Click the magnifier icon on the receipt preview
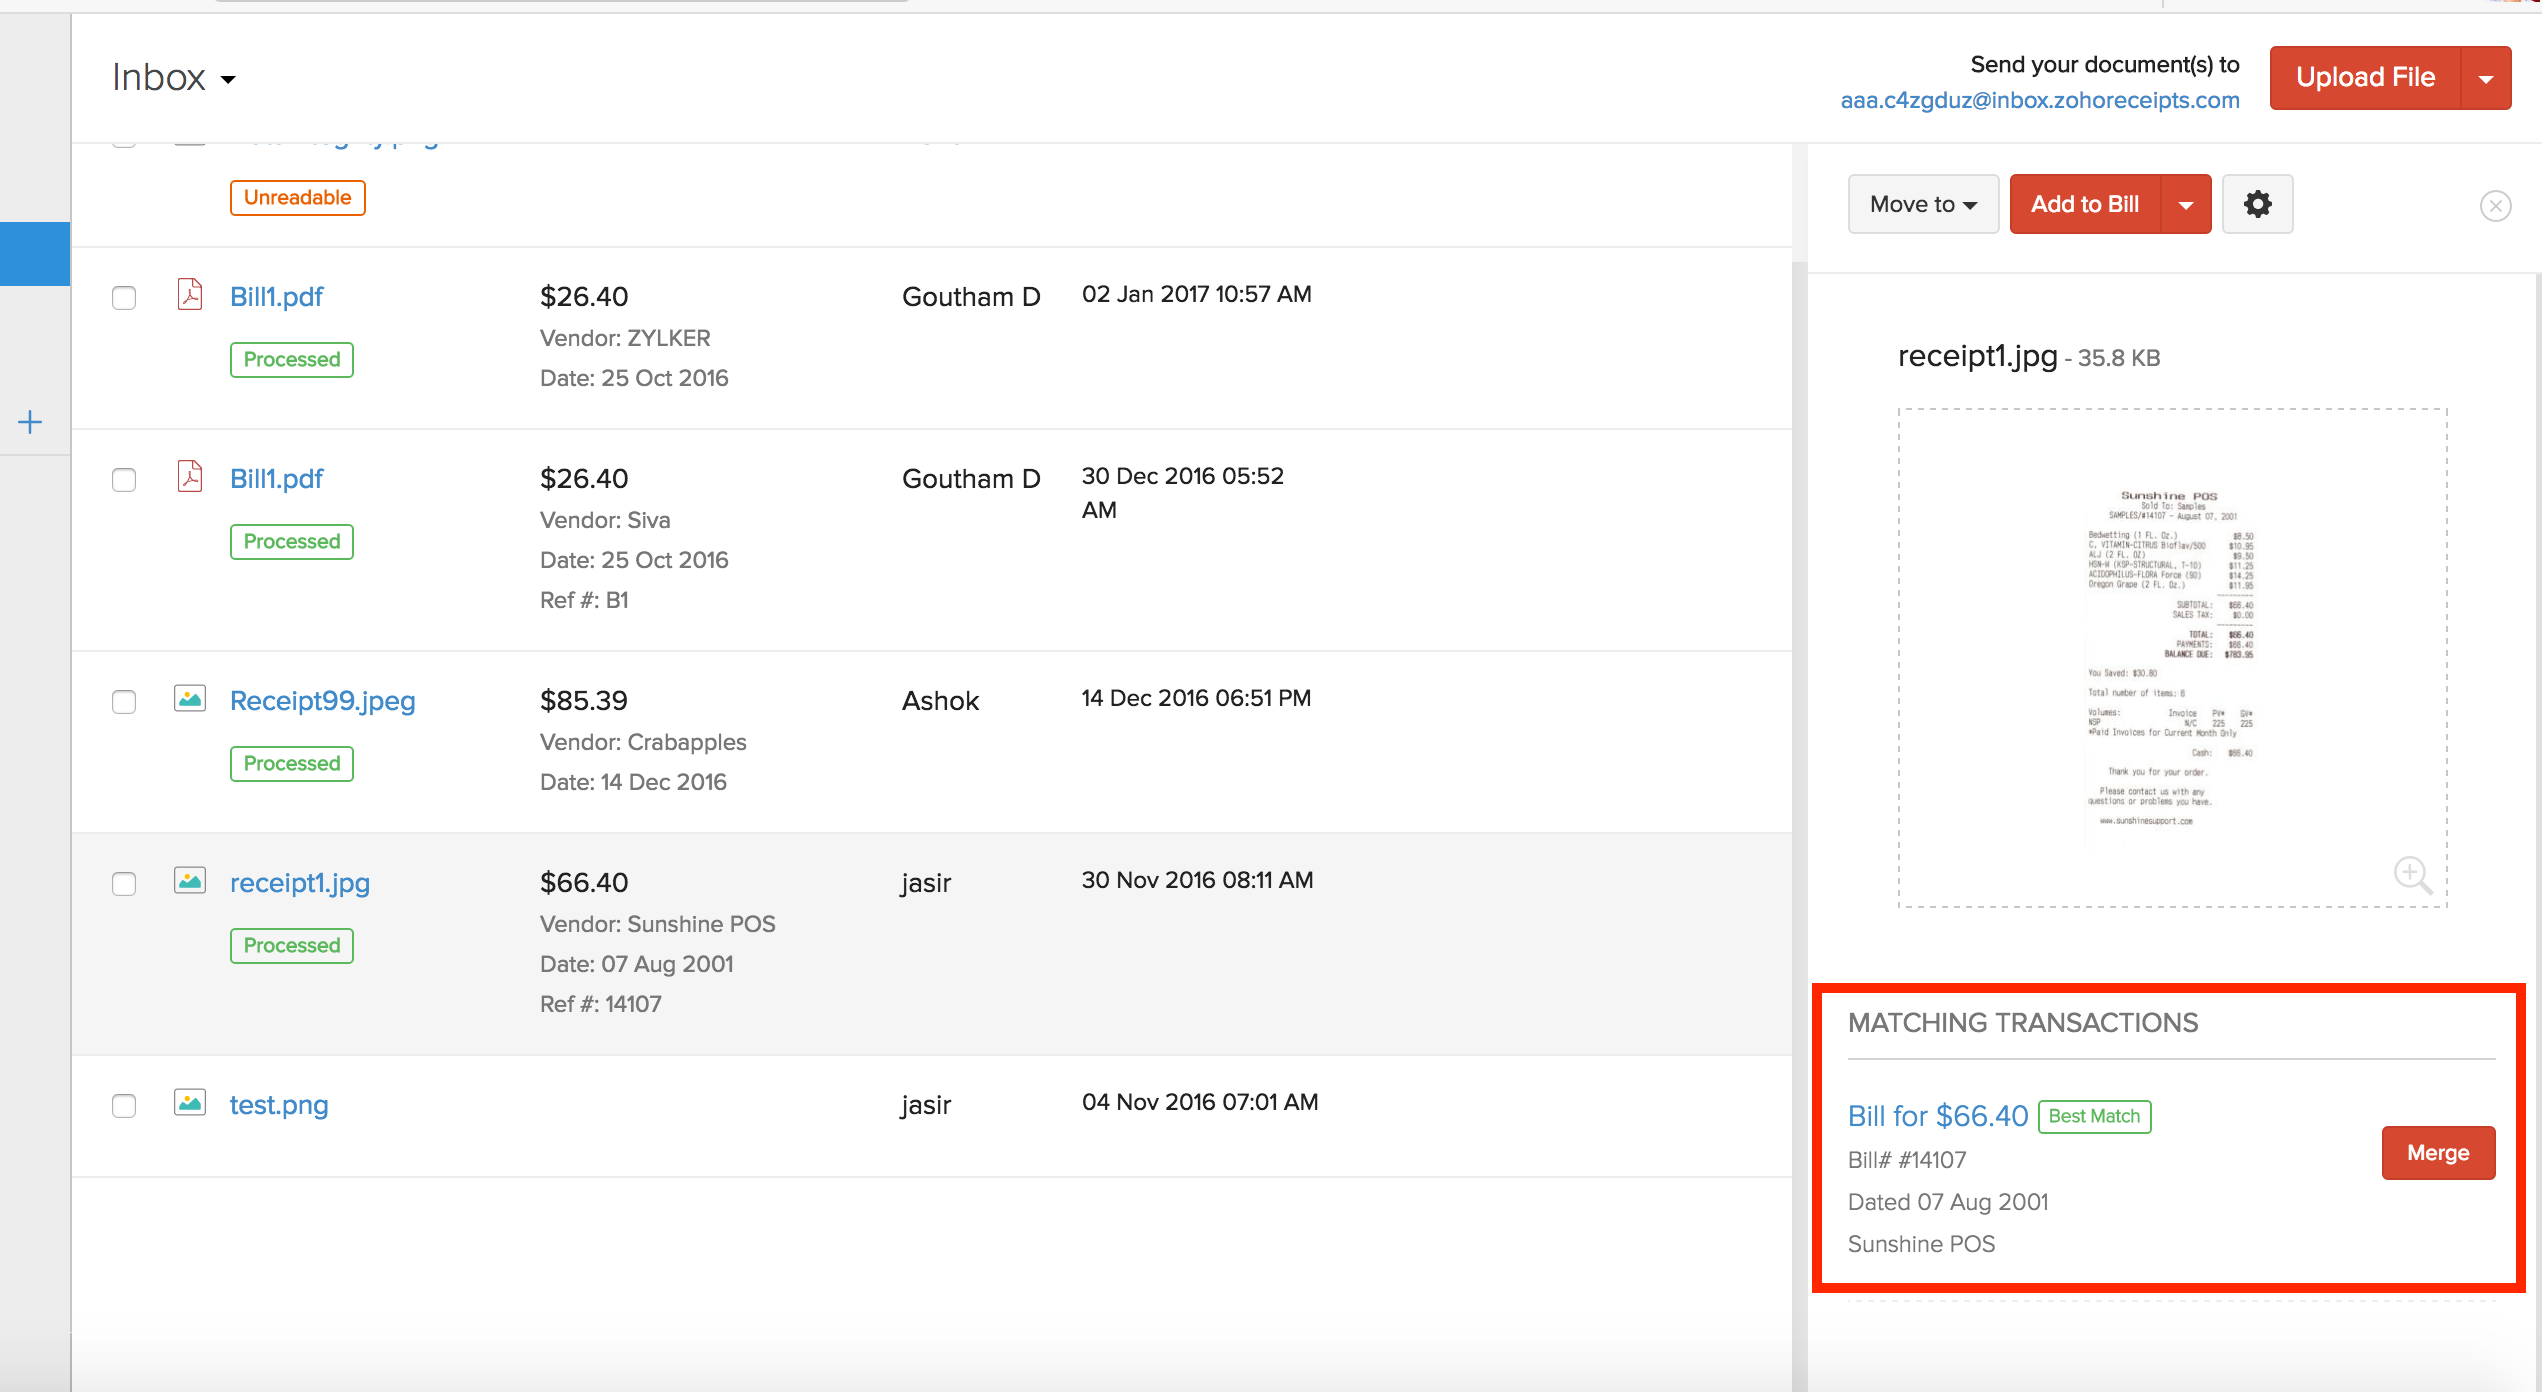 pos(2414,876)
